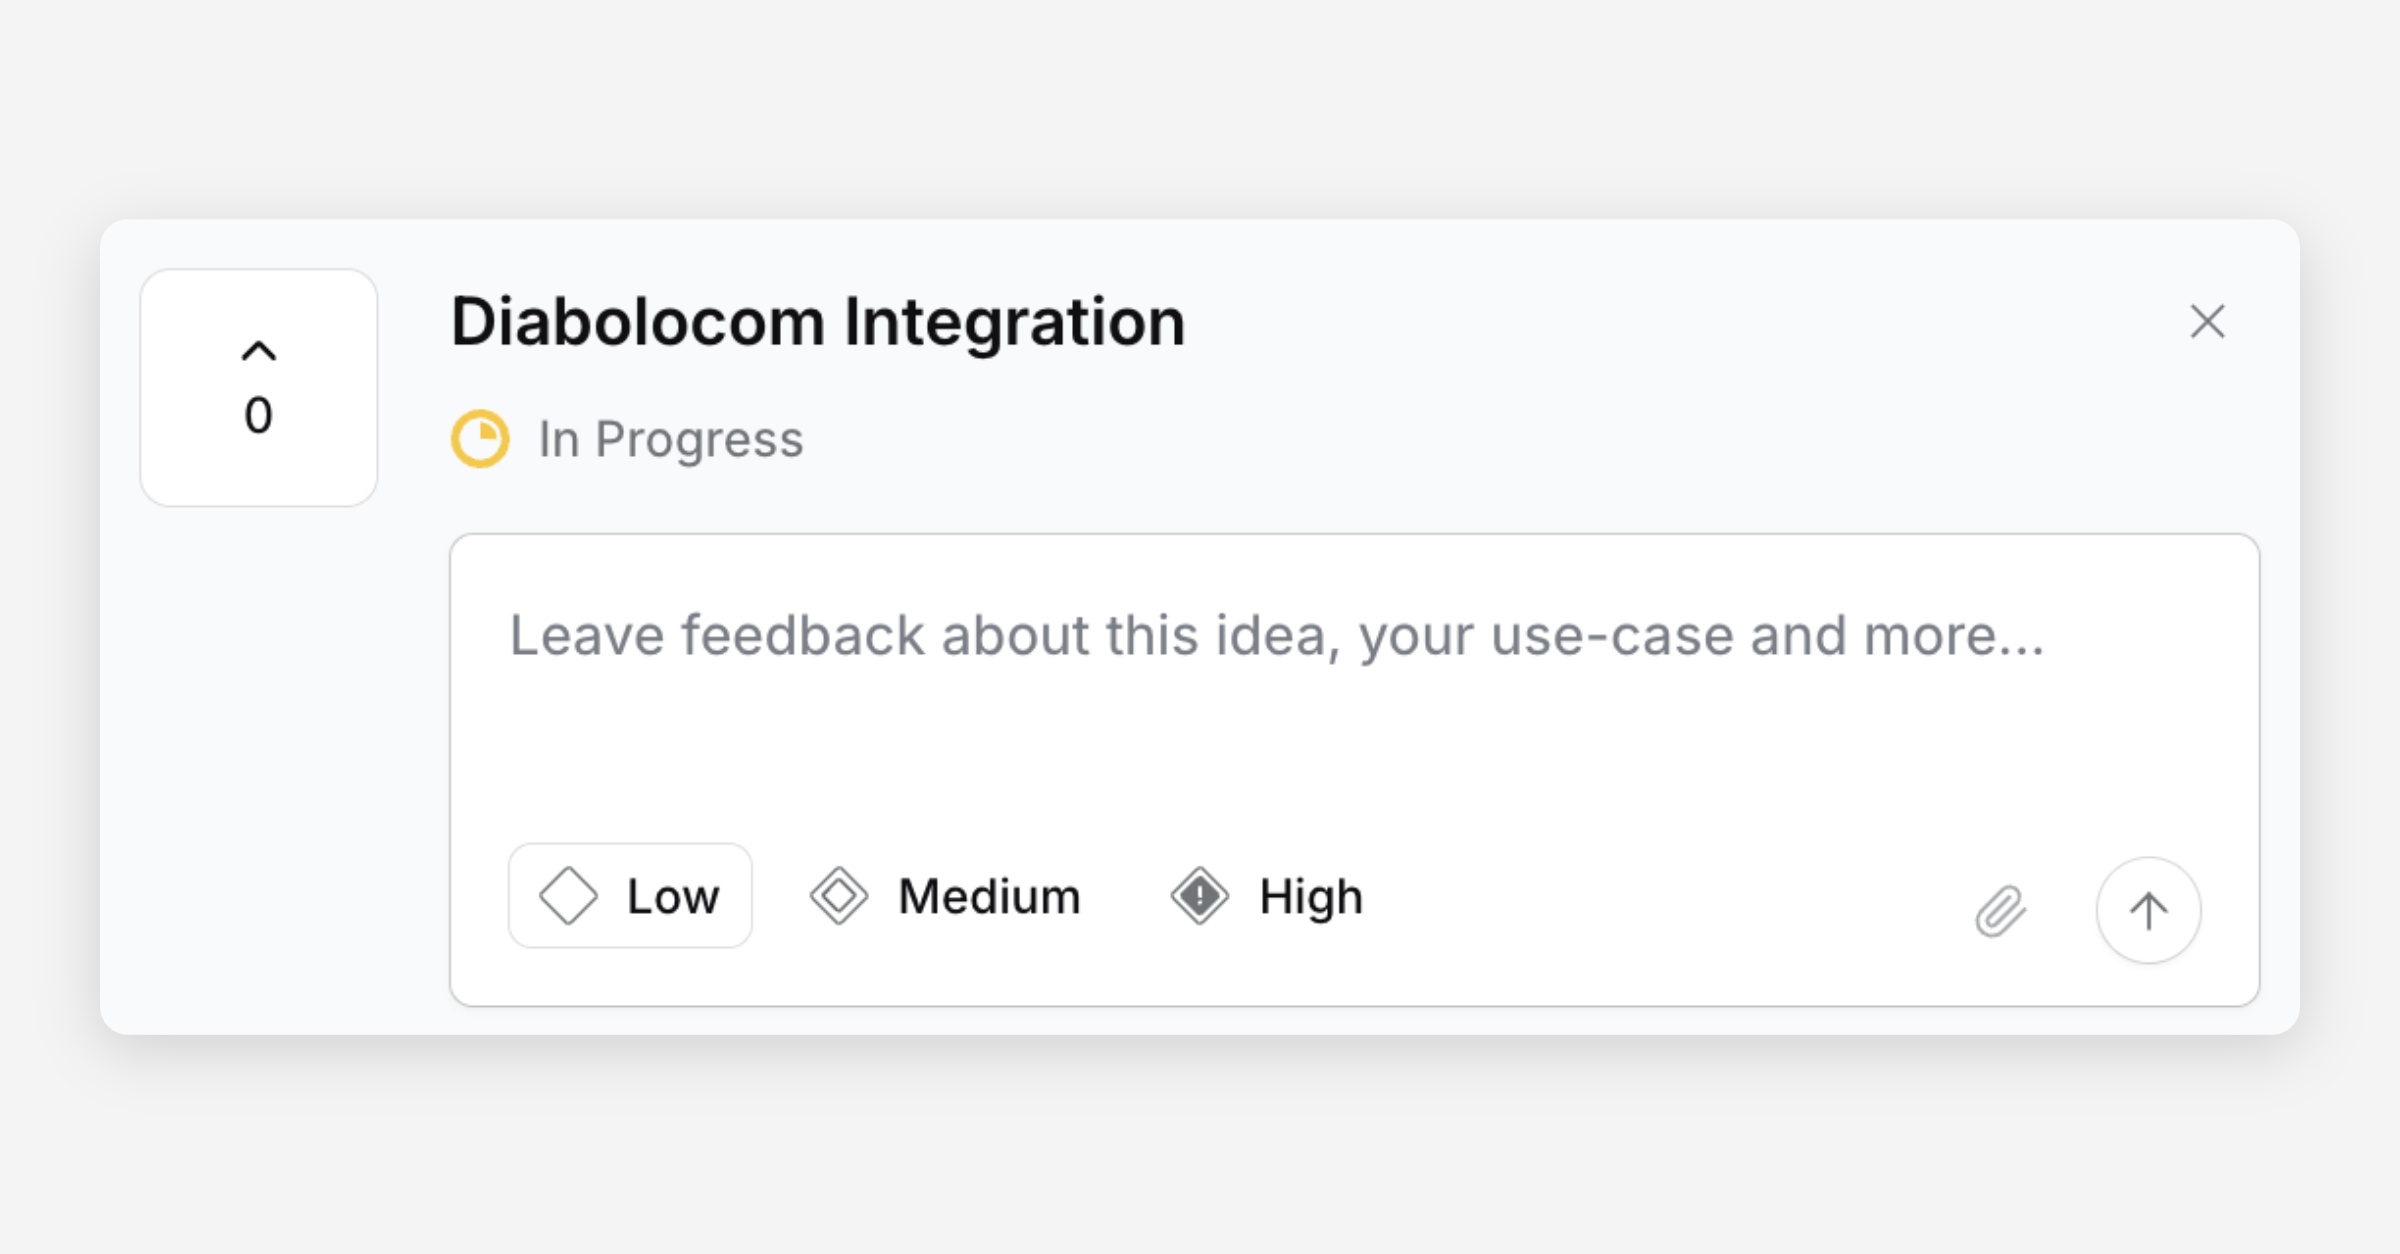2400x1254 pixels.
Task: Click the word Integration in the heading
Action: 1014,322
